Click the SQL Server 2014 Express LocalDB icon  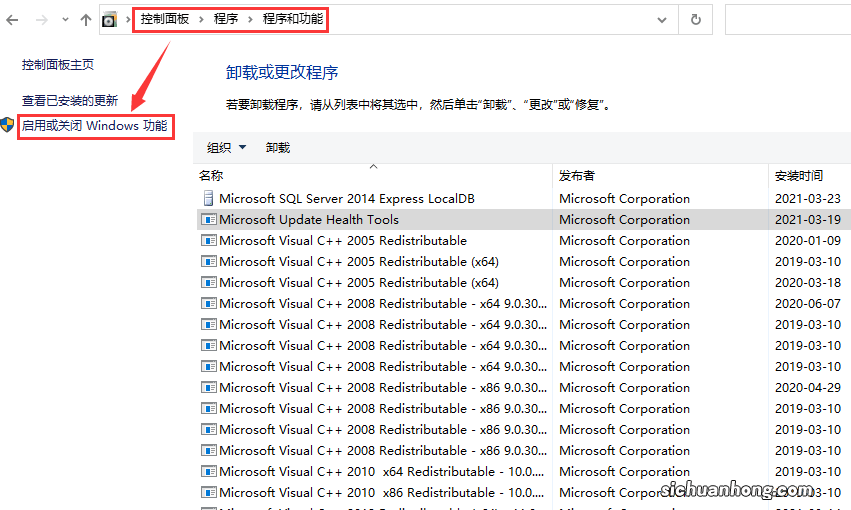click(x=208, y=199)
